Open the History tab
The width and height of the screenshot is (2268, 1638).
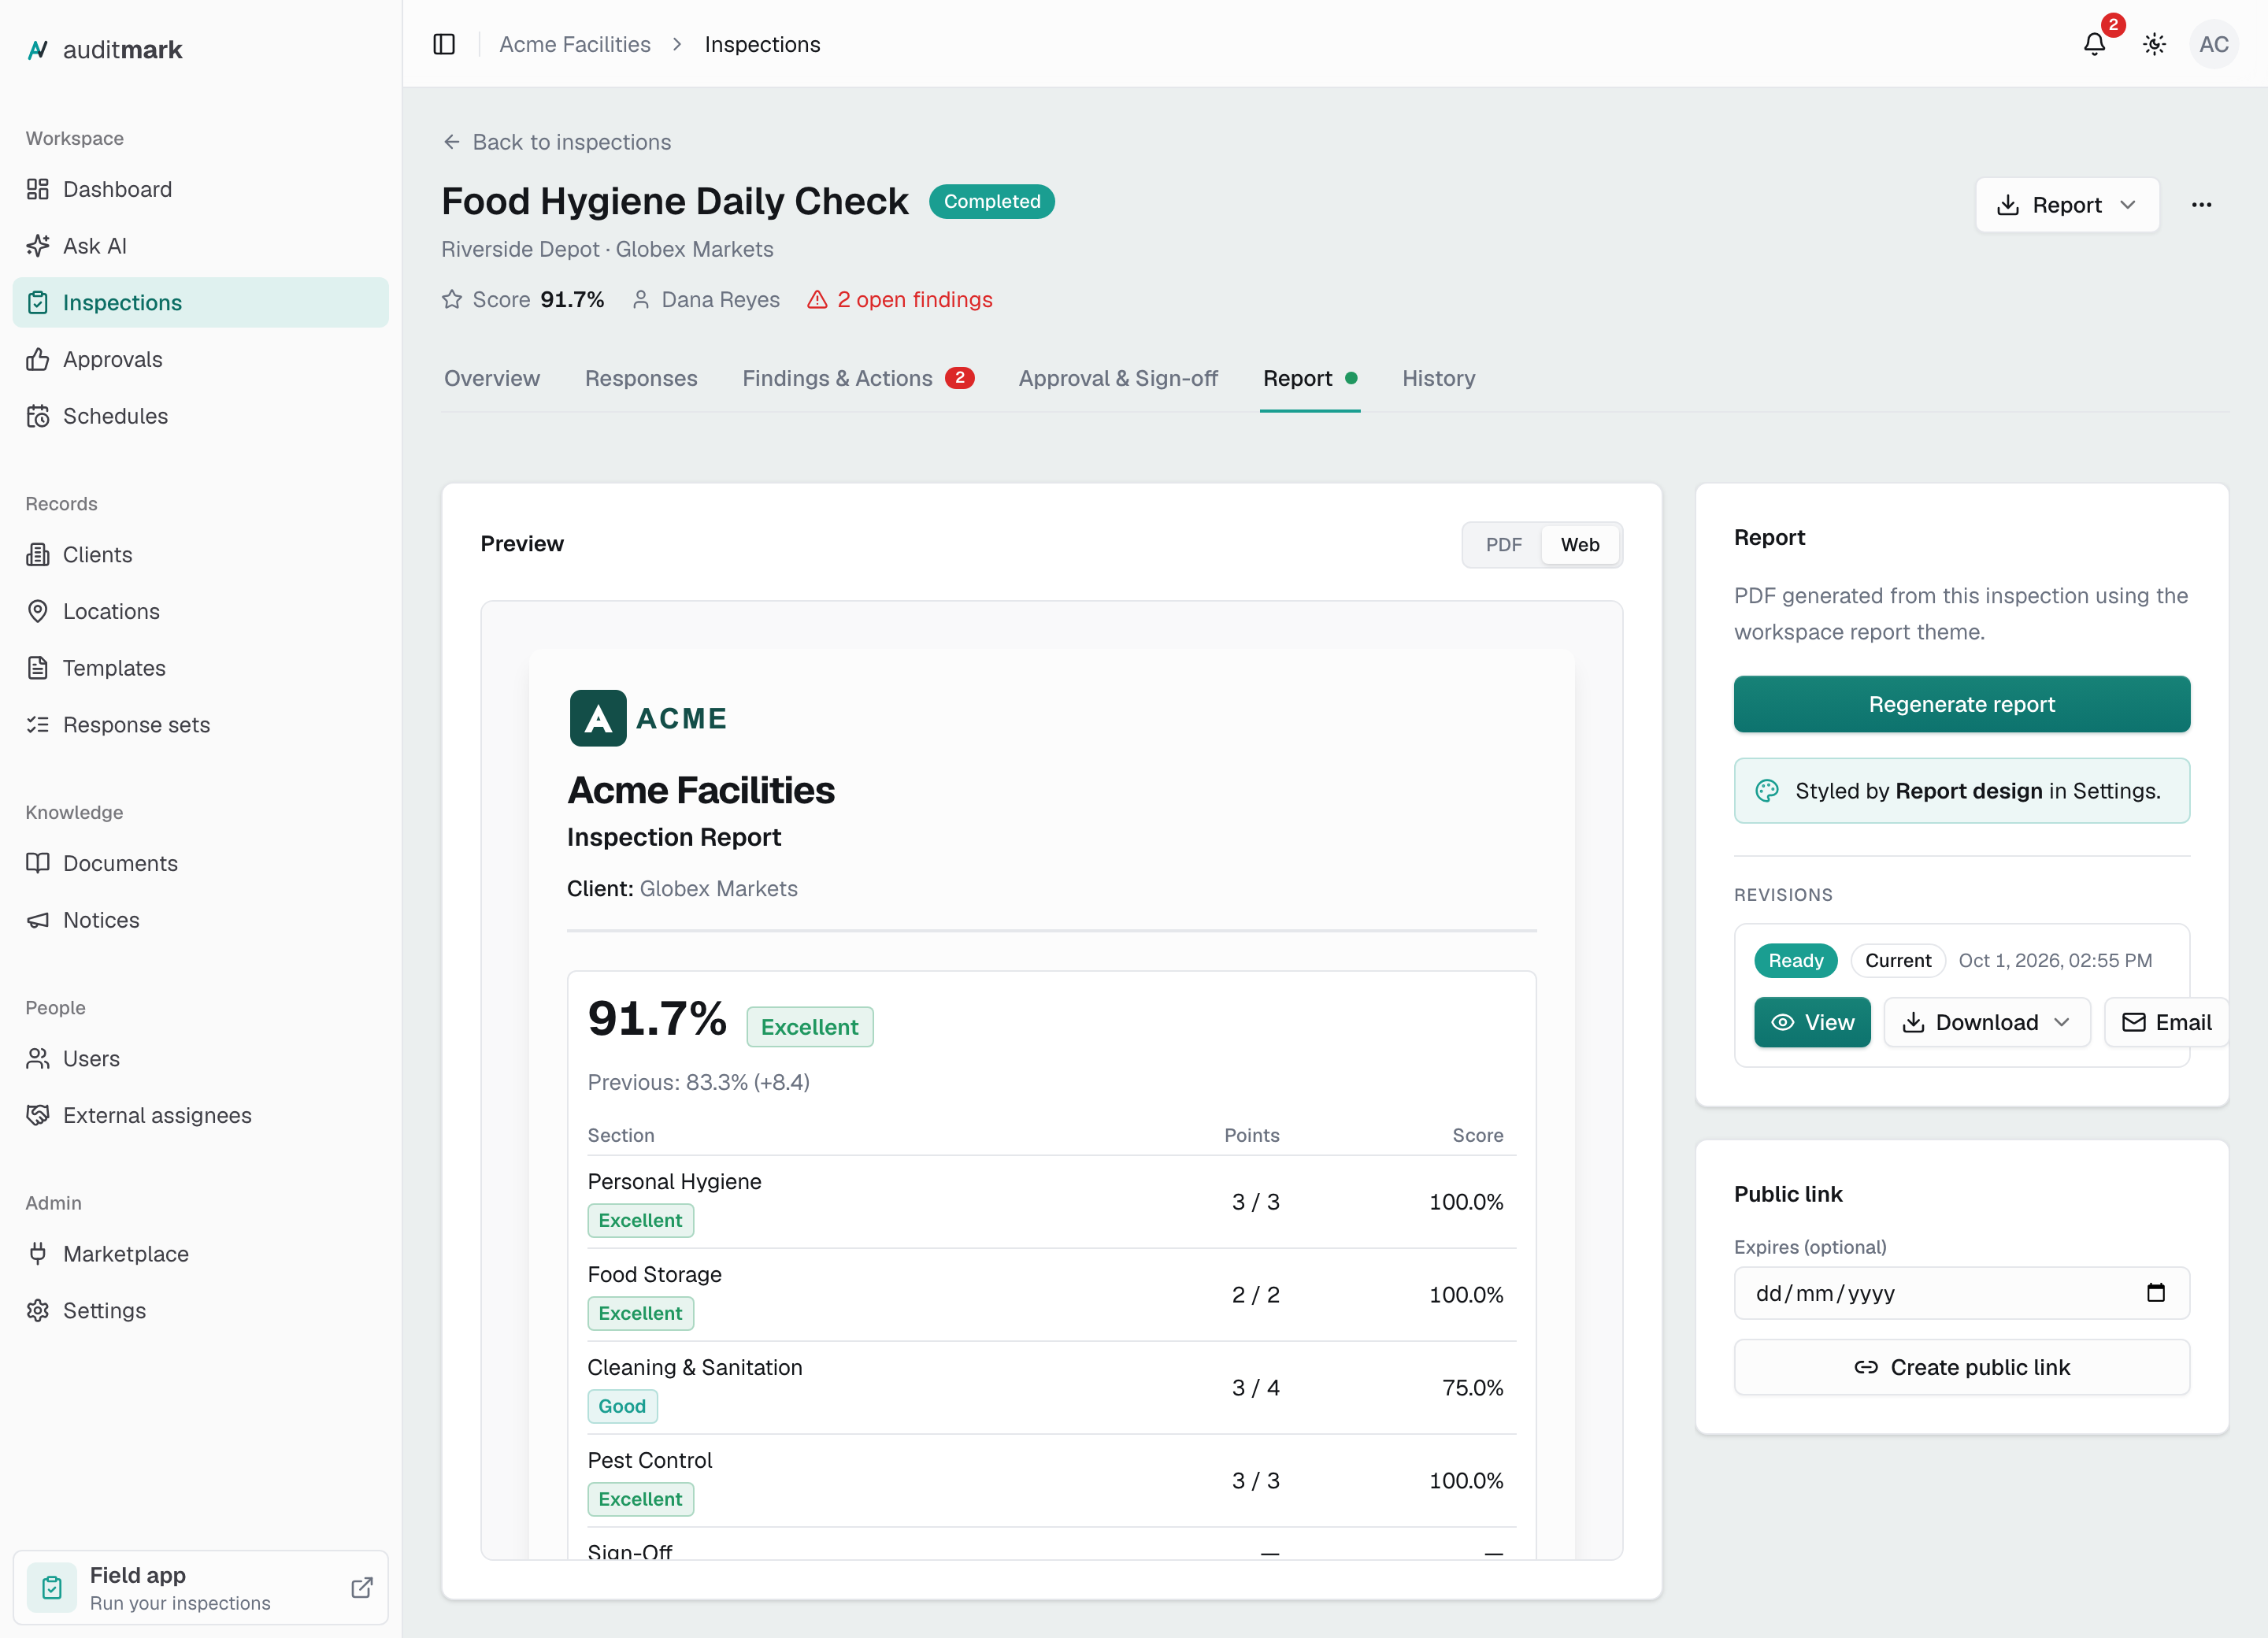1438,378
